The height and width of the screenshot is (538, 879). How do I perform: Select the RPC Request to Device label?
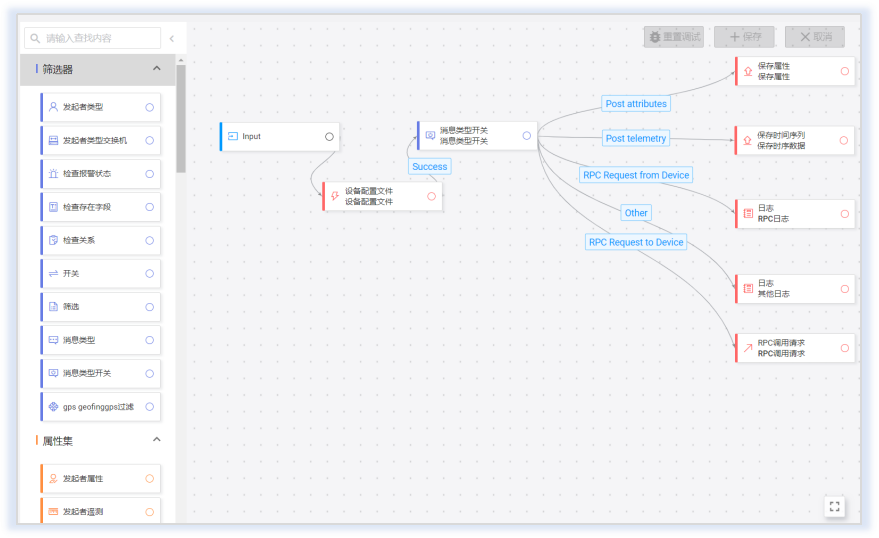click(636, 242)
